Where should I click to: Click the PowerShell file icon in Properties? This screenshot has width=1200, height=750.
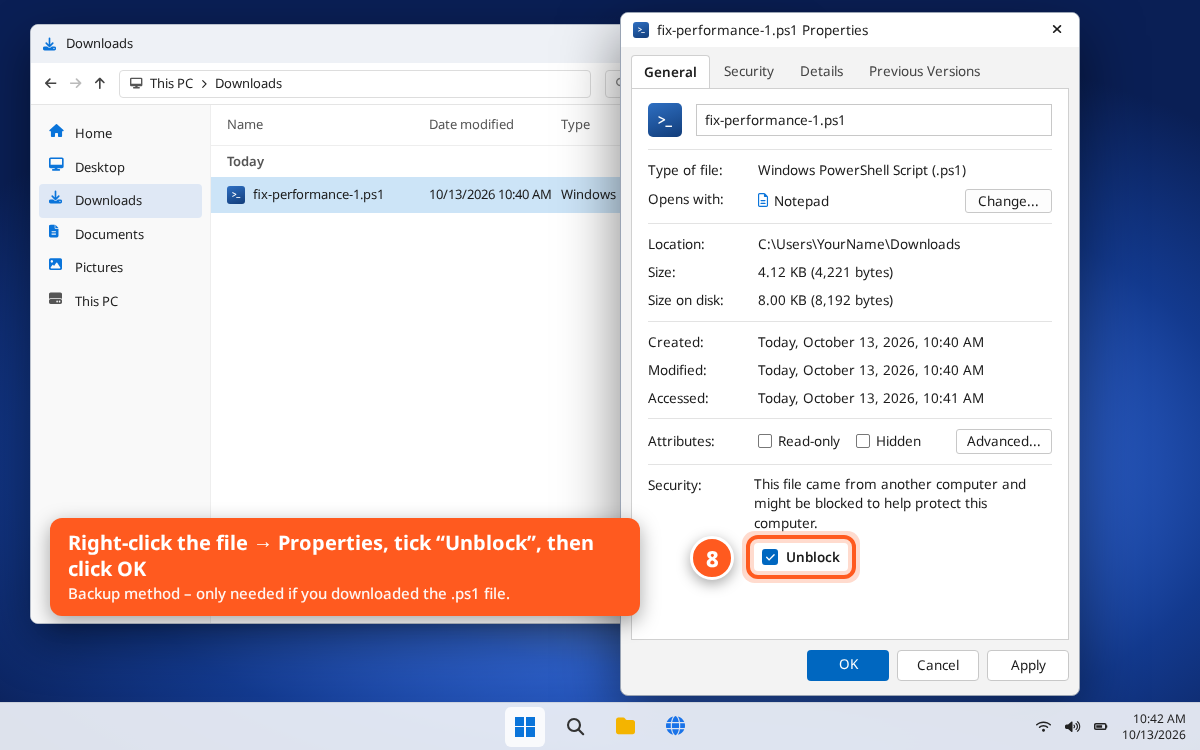(665, 120)
